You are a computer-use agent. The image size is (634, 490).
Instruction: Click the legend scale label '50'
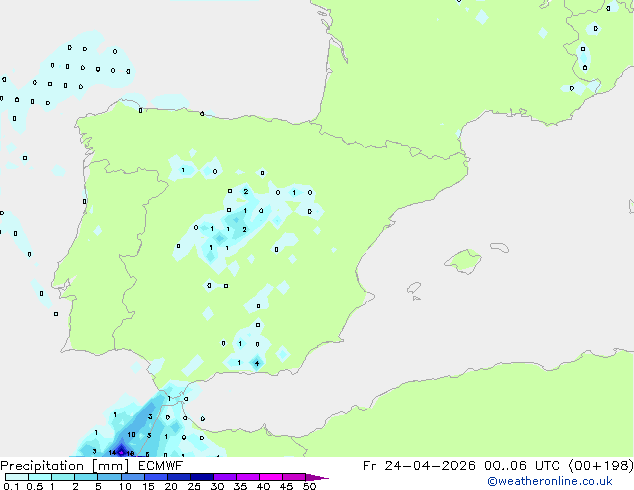309,486
